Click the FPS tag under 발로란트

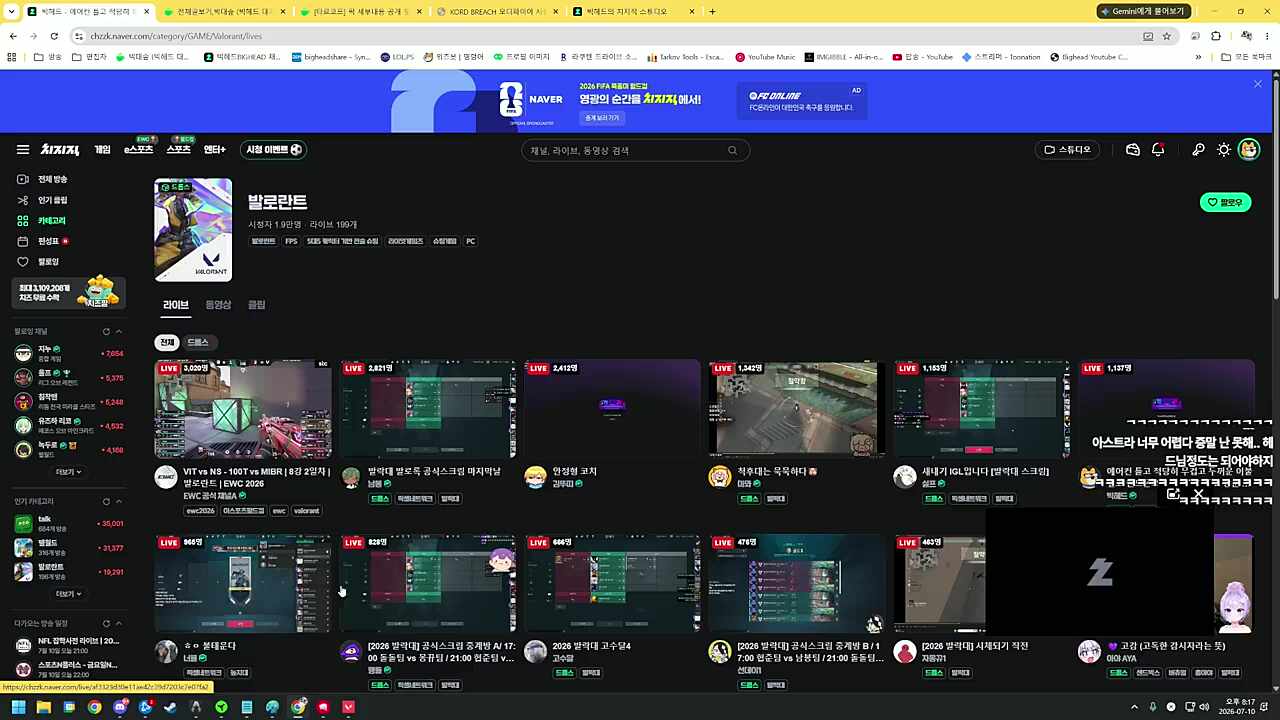tap(291, 241)
